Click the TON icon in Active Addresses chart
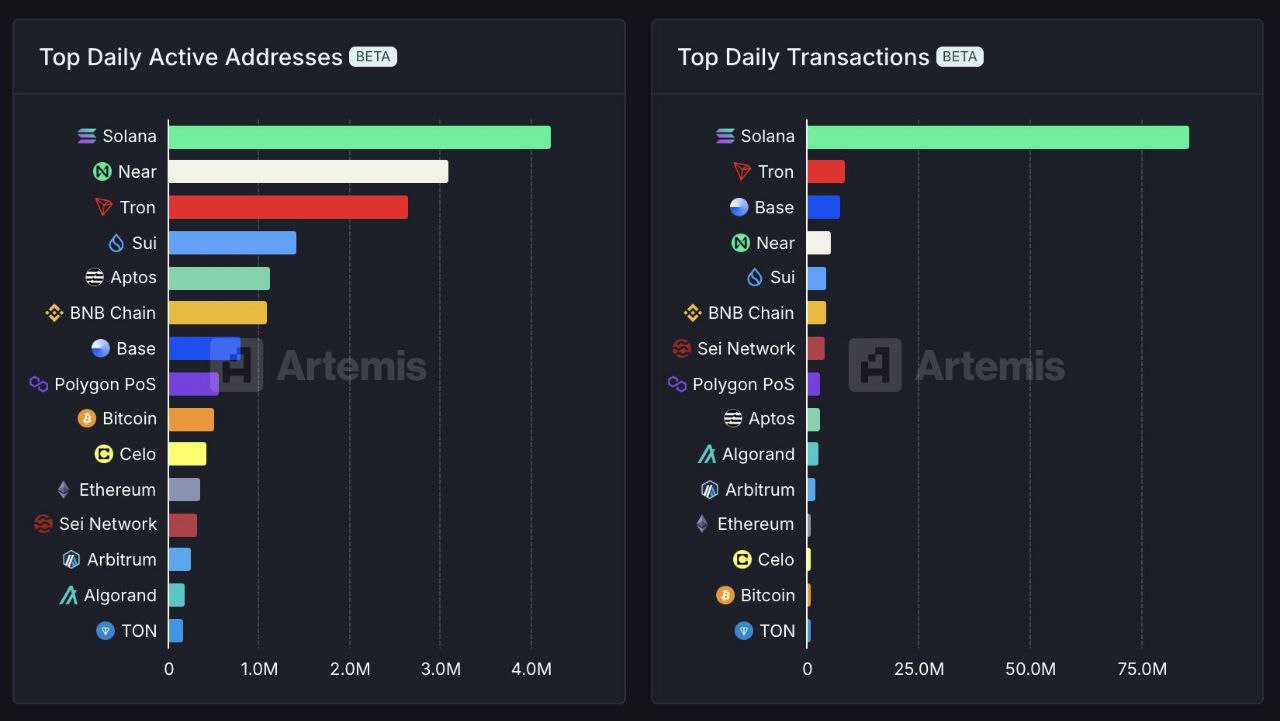This screenshot has width=1280, height=721. (x=105, y=631)
